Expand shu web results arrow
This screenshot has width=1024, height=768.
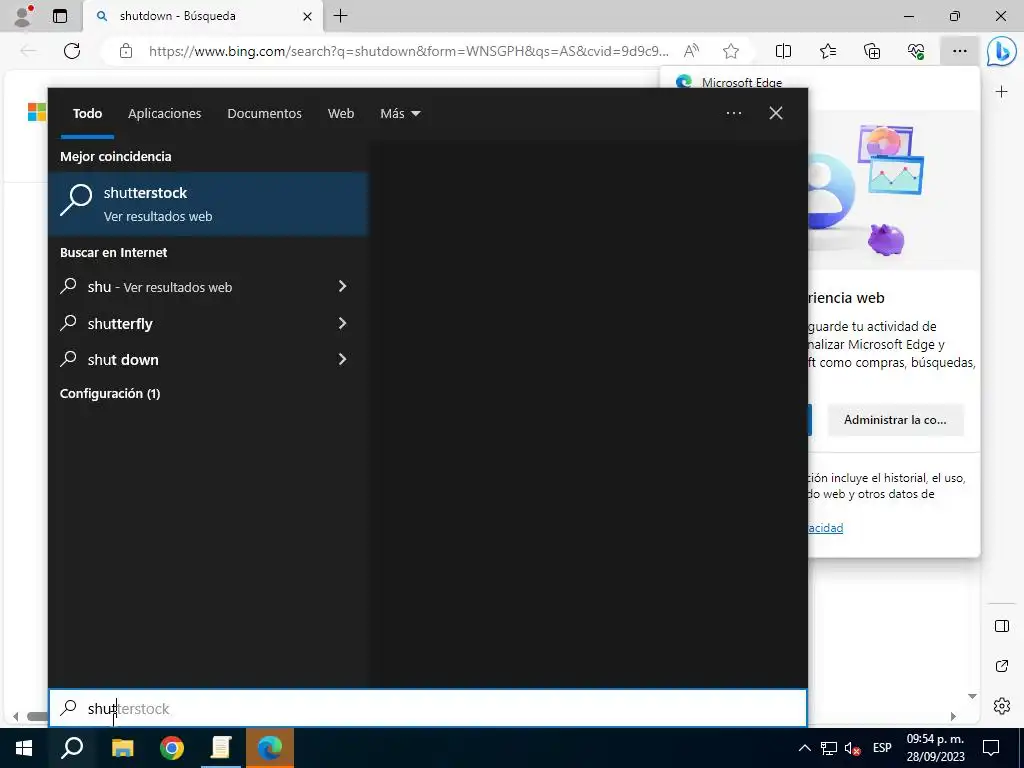click(342, 286)
